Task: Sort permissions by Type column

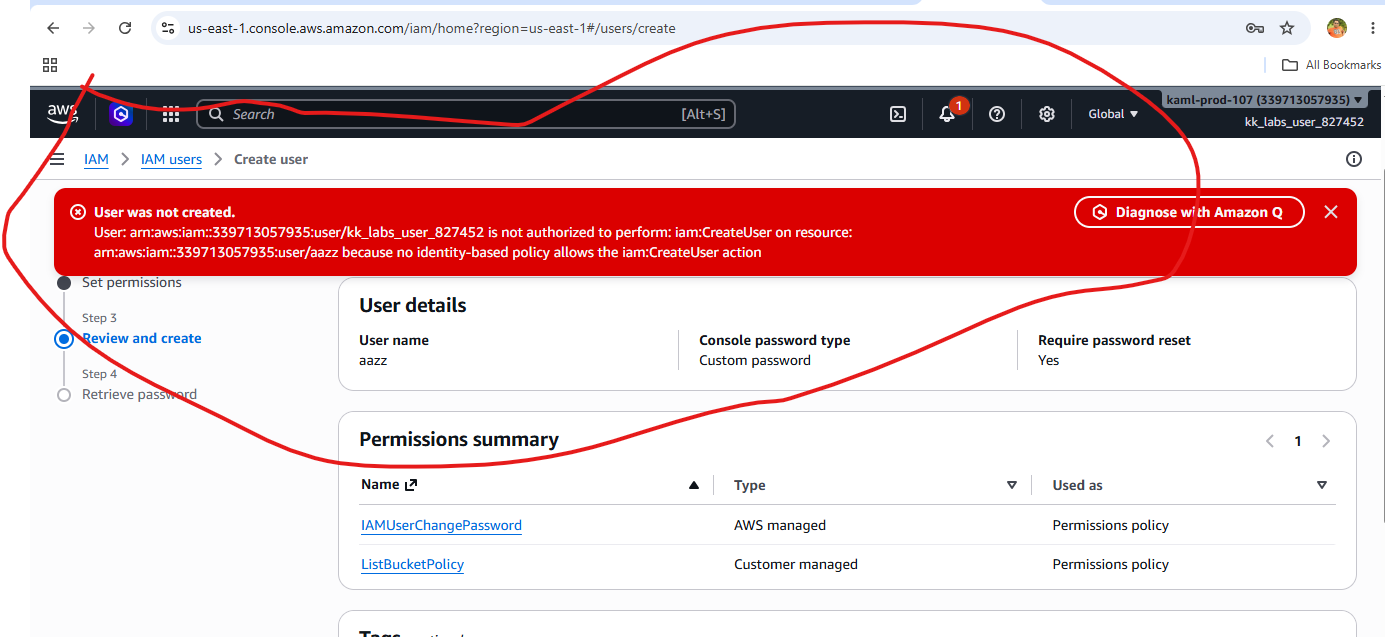Action: click(1012, 485)
